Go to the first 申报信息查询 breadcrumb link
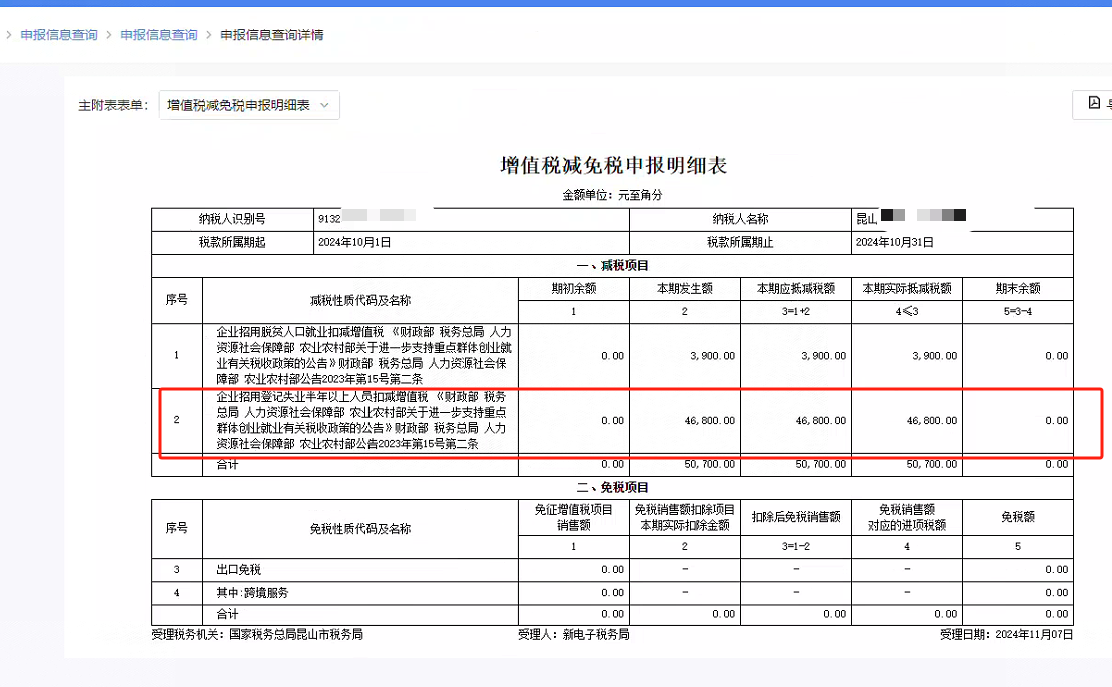Screen dimensions: 1112x687 coord(59,35)
